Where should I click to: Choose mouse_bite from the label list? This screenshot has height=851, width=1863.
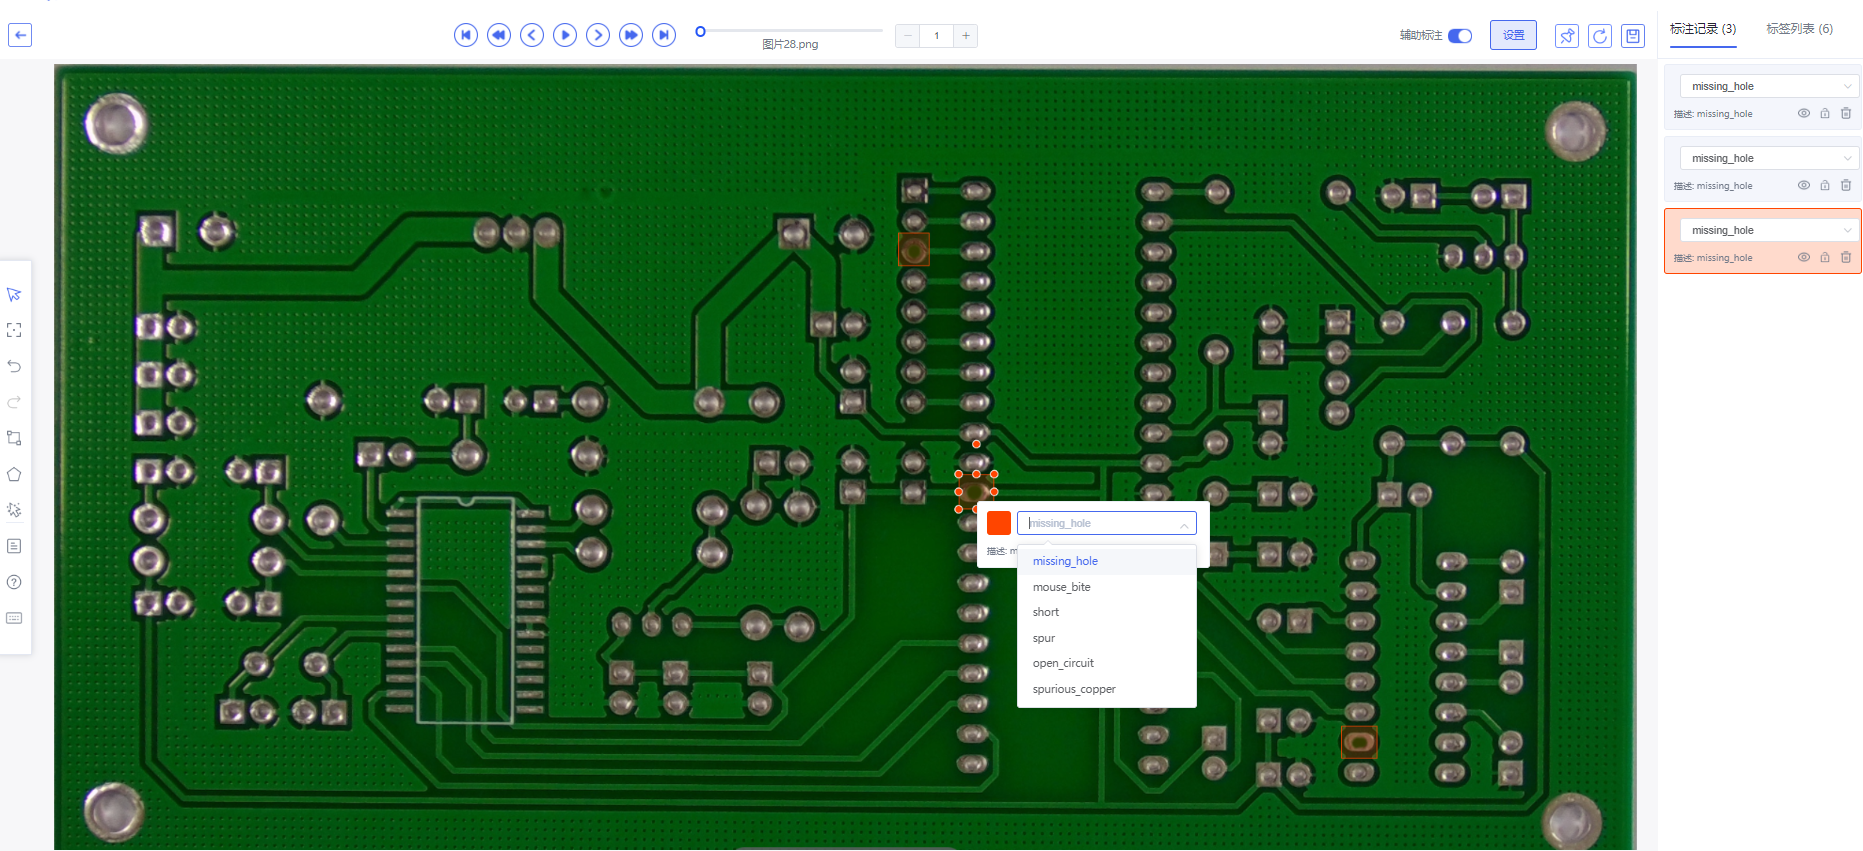[x=1106, y=587]
